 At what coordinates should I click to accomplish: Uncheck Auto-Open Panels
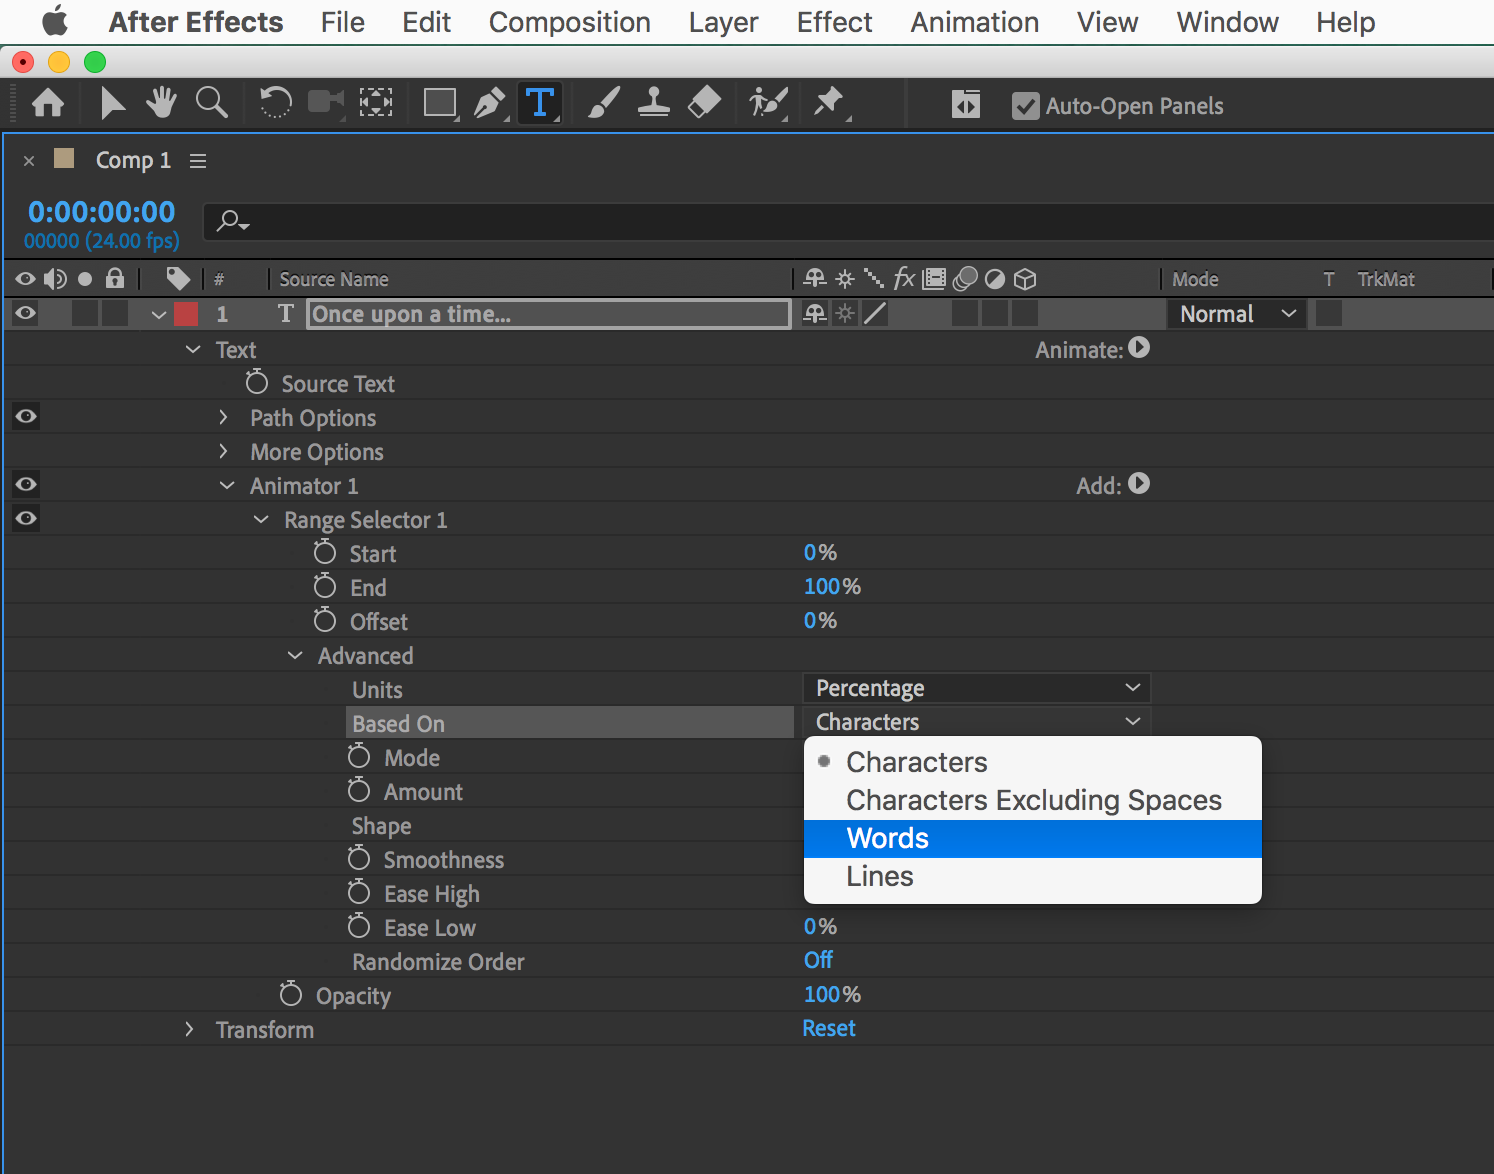coord(1025,105)
